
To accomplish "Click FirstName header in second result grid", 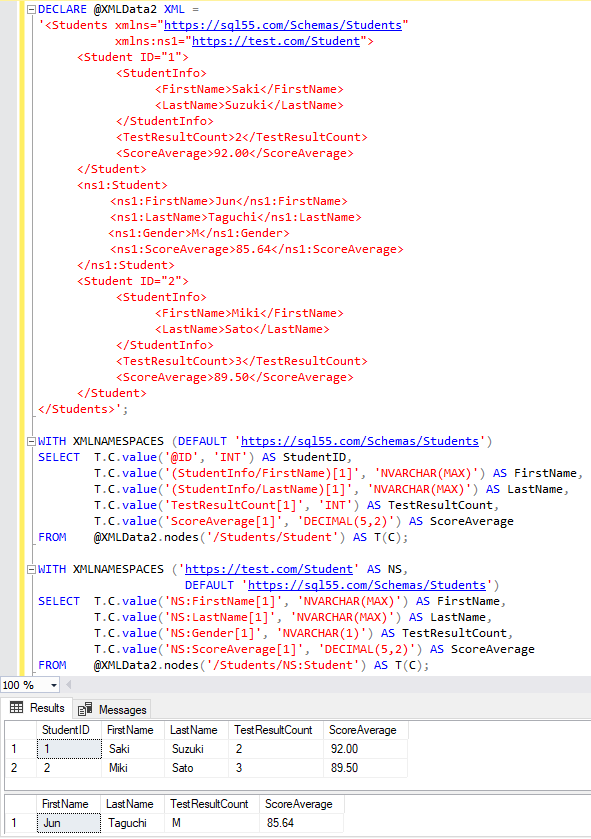I will [68, 804].
